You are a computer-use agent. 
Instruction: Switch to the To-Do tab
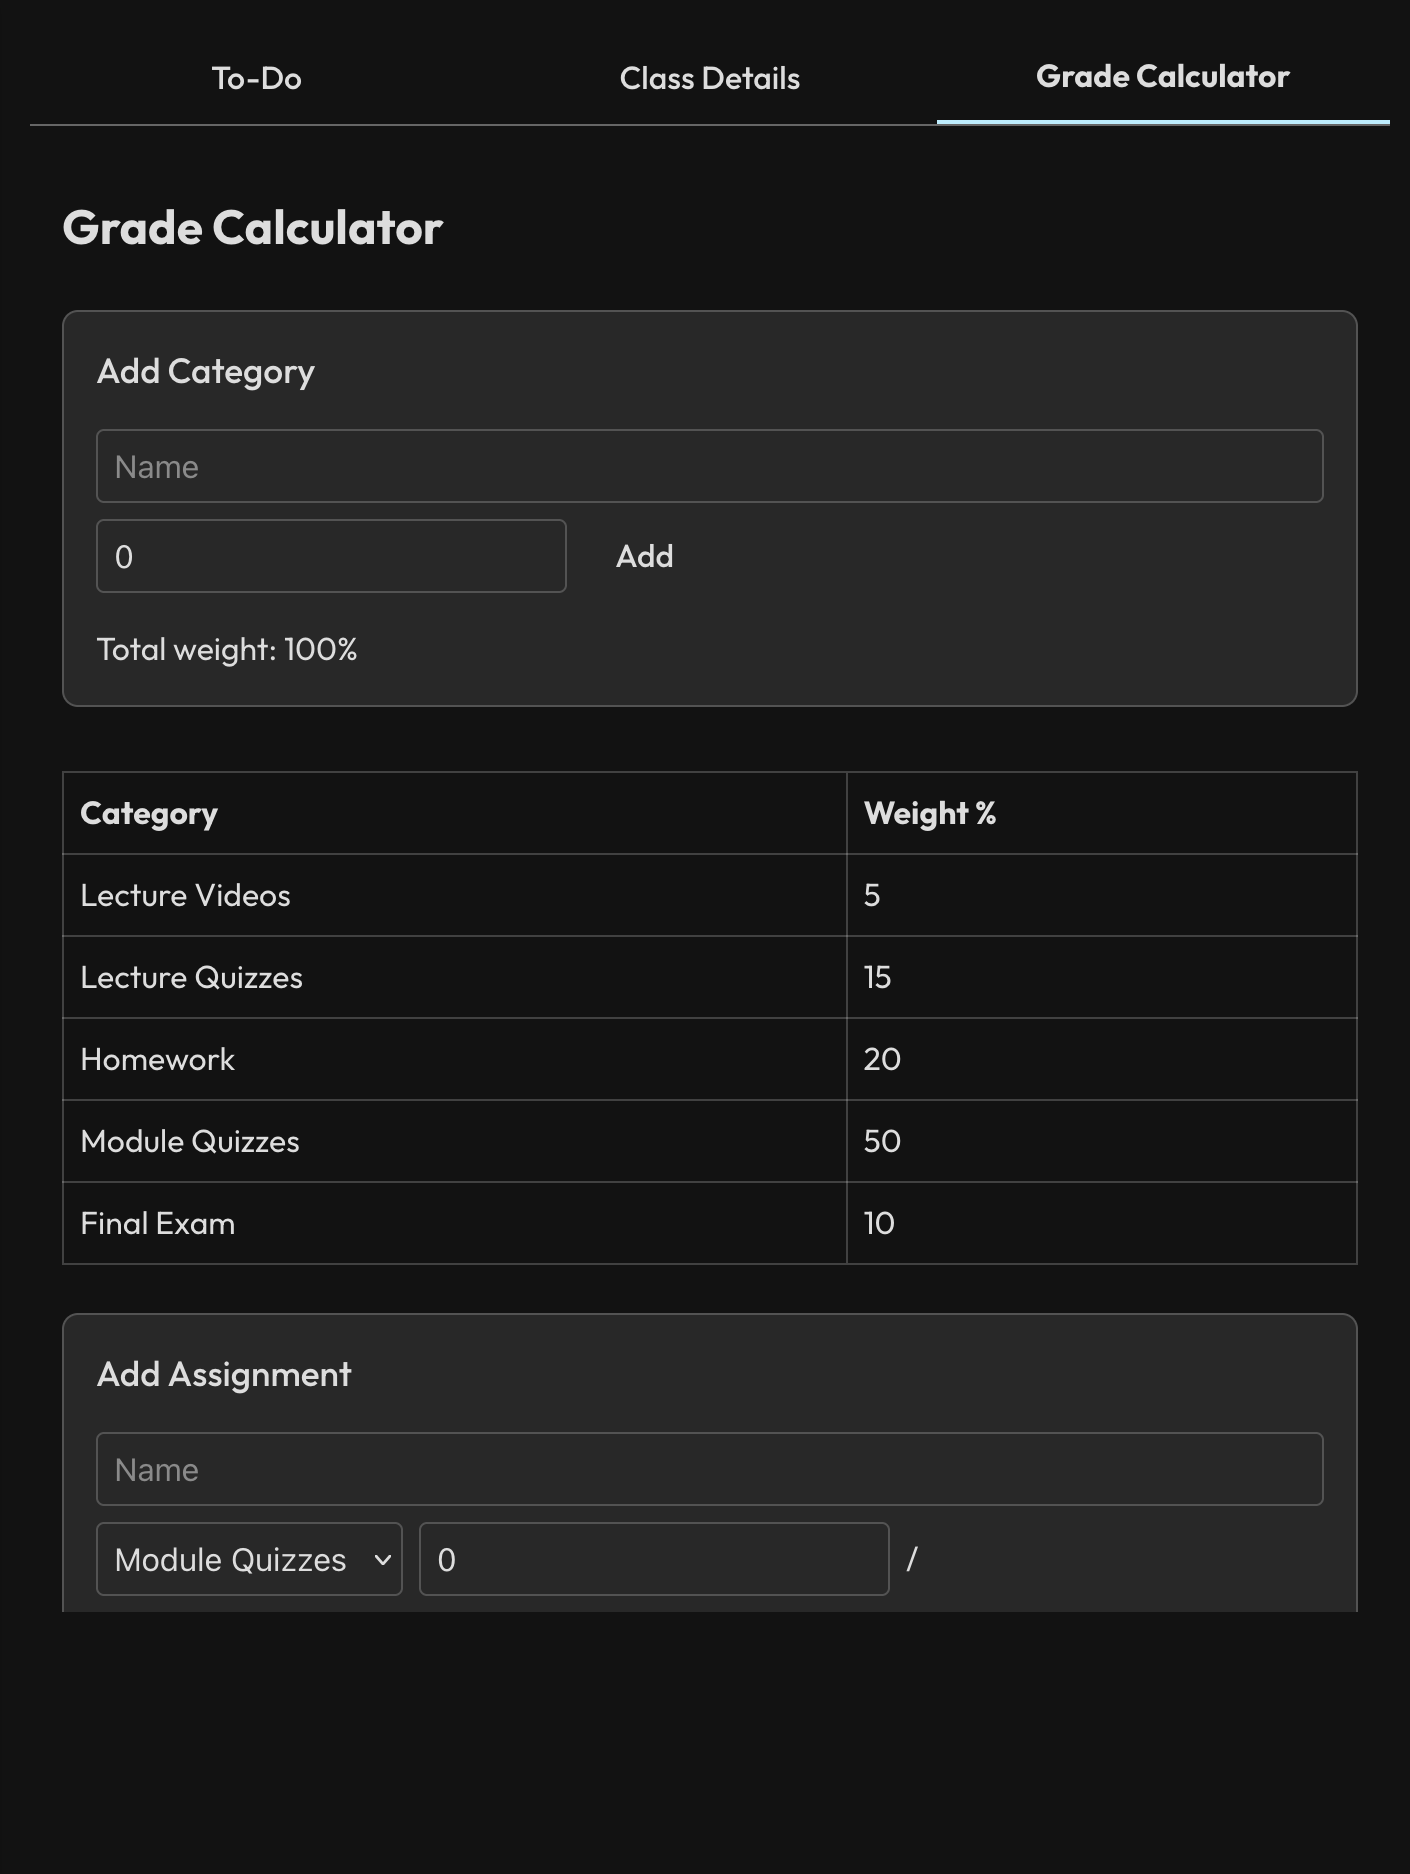[x=257, y=78]
